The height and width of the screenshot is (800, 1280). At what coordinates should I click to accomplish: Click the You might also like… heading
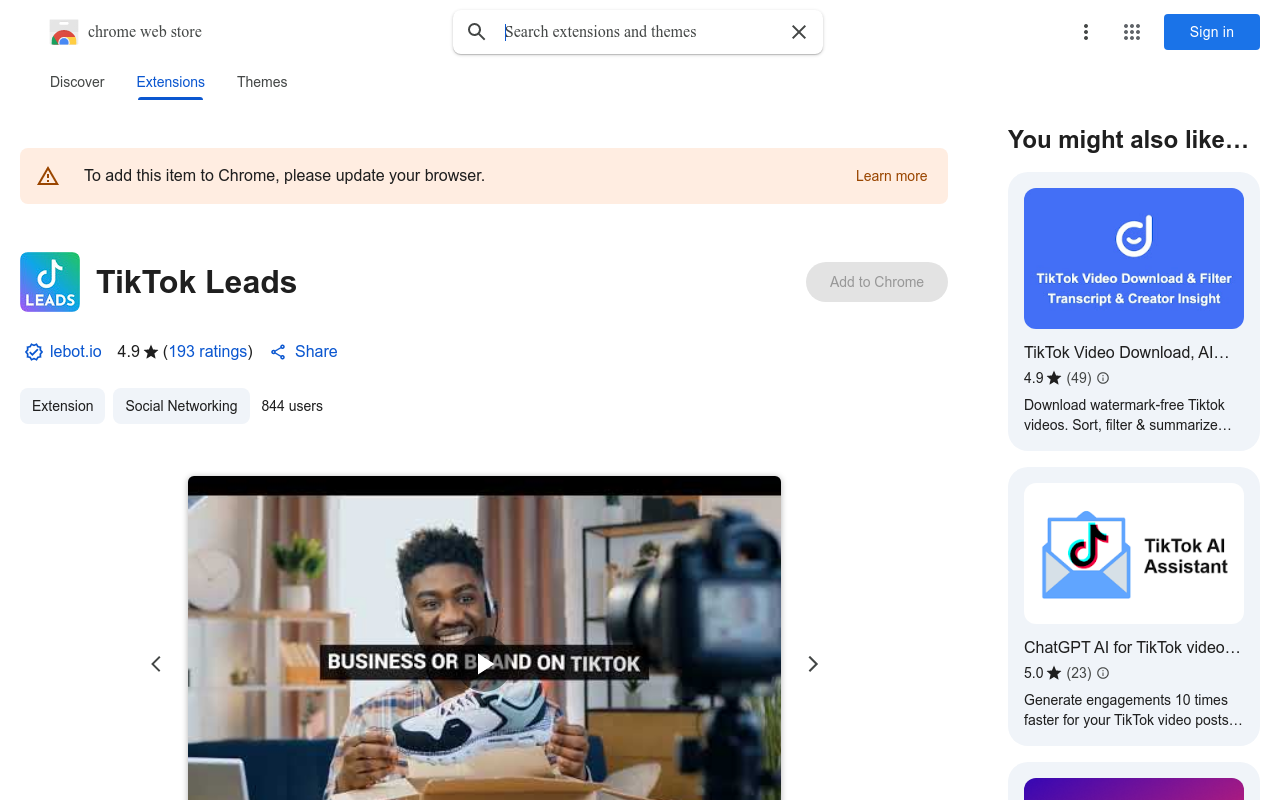coord(1128,140)
